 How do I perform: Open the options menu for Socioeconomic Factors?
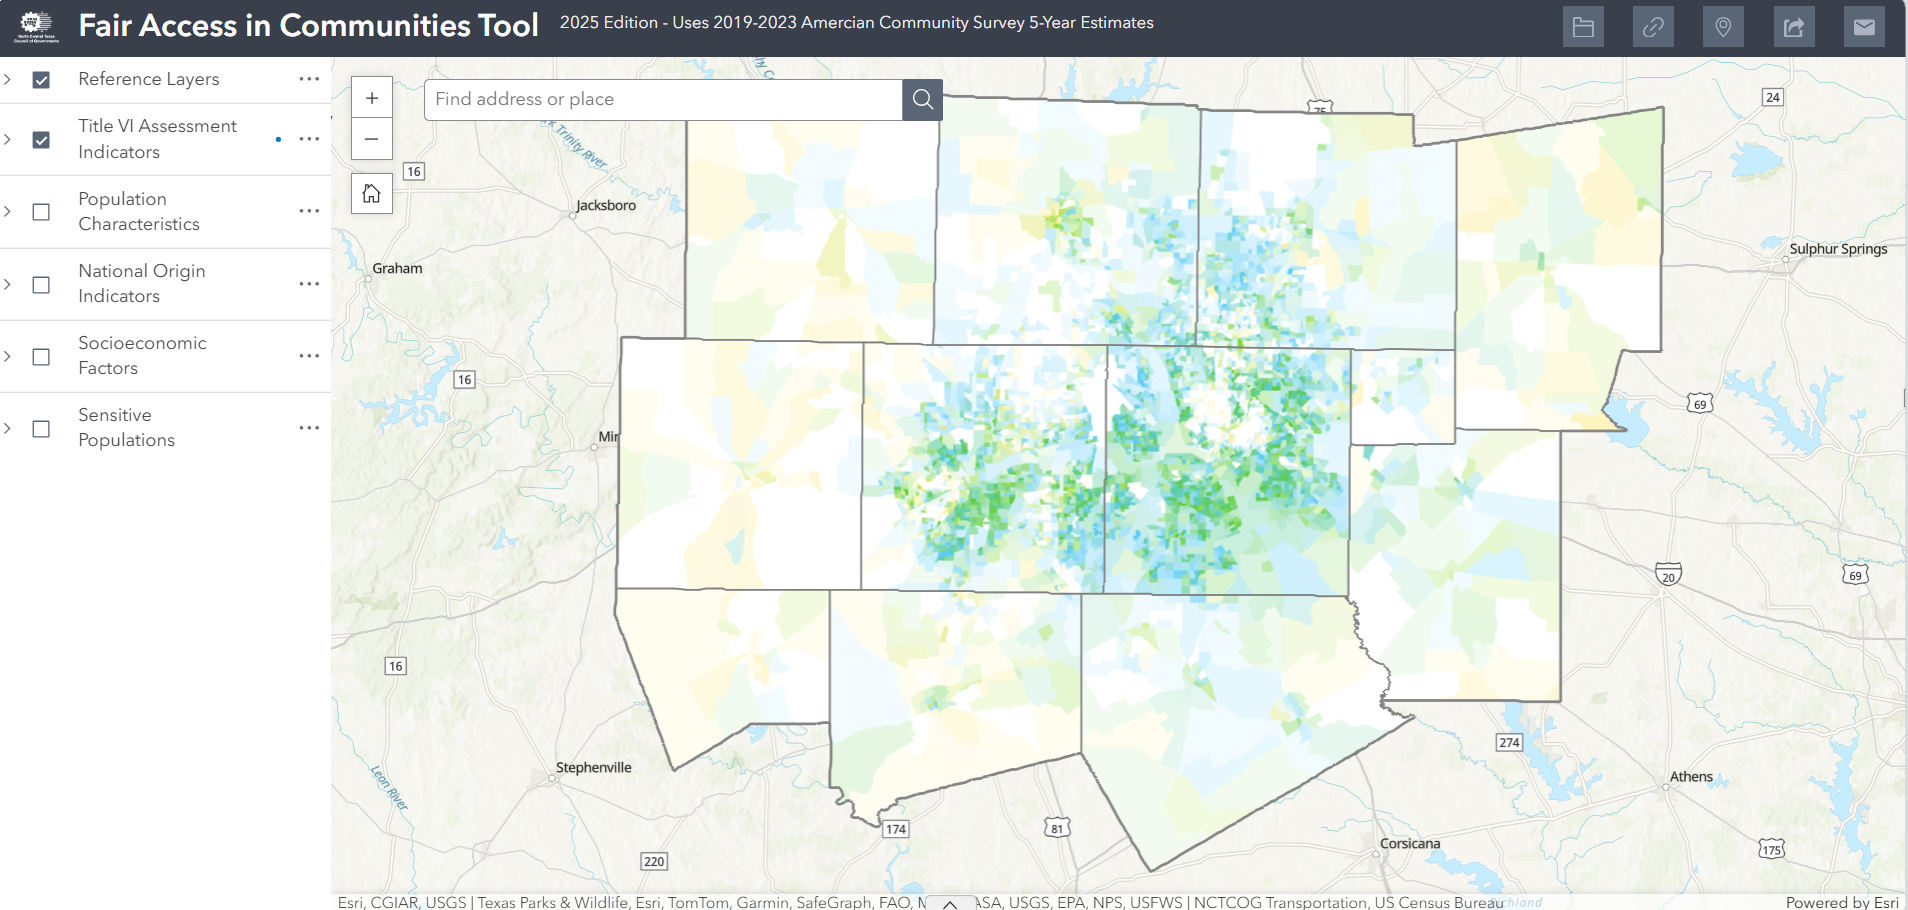click(x=309, y=355)
